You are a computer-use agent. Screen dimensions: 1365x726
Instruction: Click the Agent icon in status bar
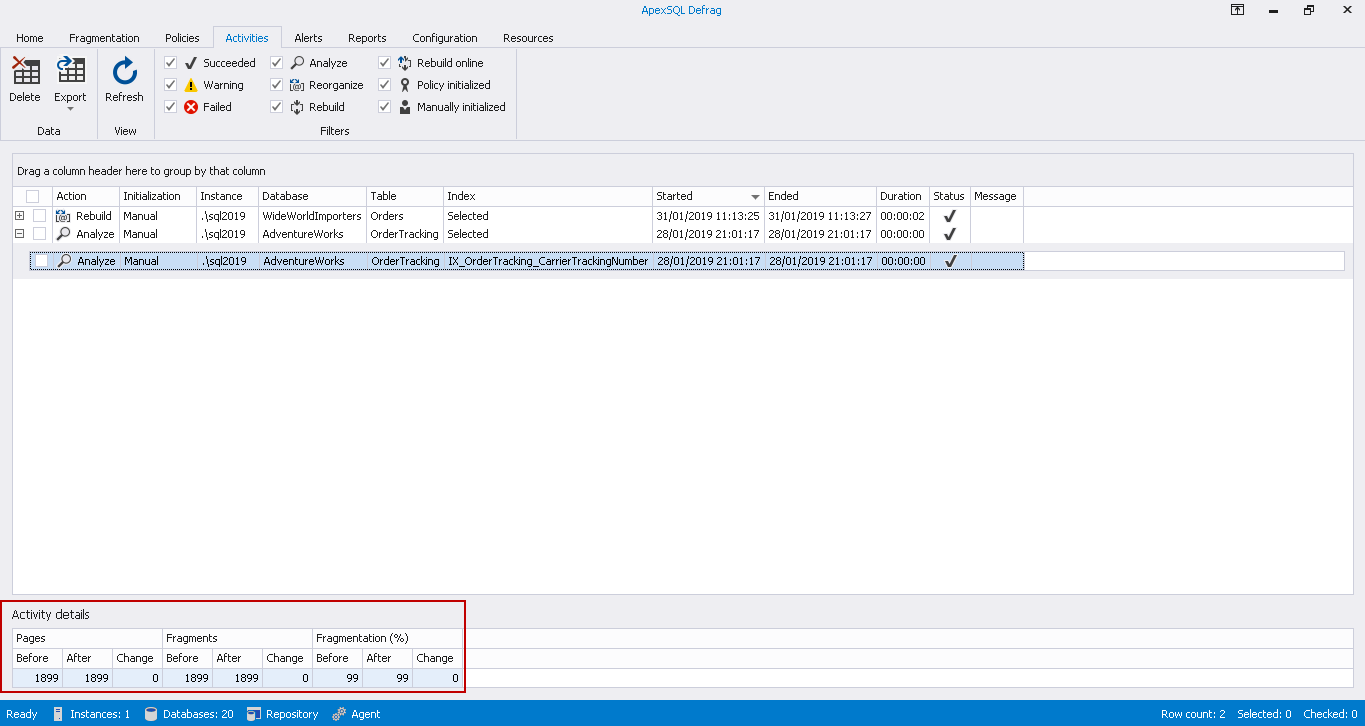click(339, 713)
